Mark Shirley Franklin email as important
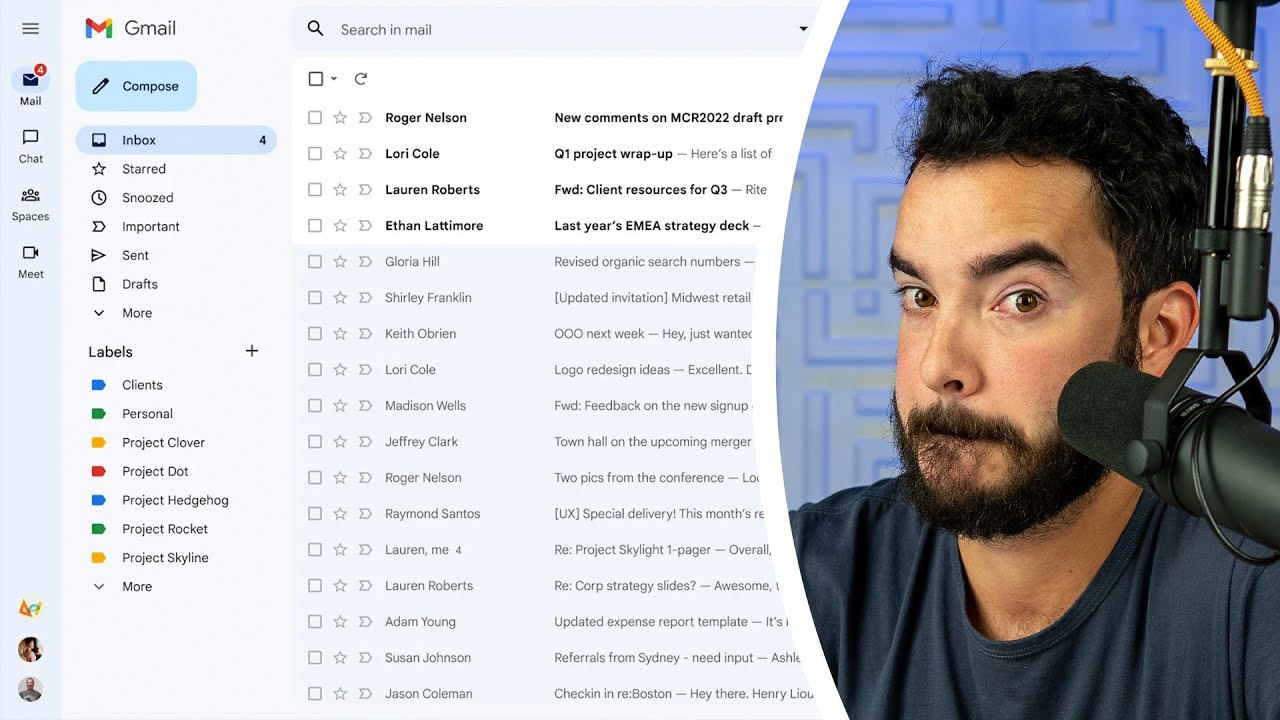This screenshot has height=720, width=1280. [365, 298]
